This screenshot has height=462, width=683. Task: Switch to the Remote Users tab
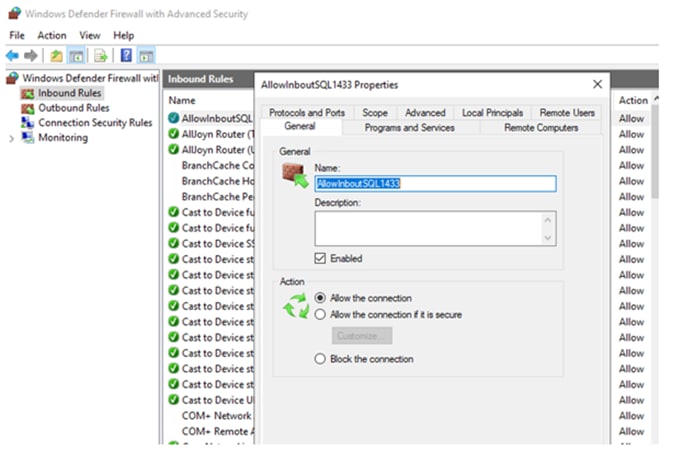(567, 113)
